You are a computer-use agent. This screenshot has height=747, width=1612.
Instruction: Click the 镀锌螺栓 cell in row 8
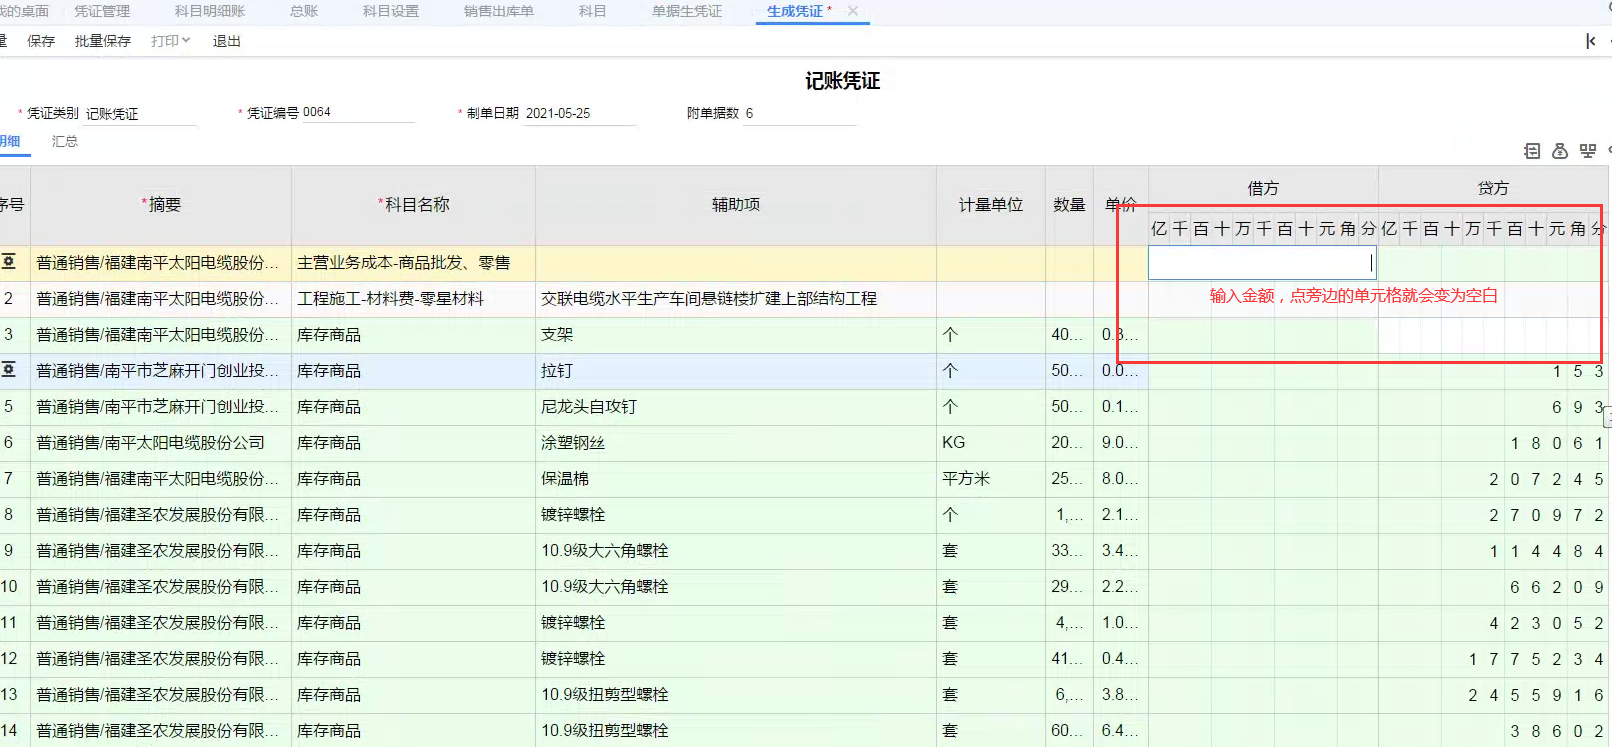[x=736, y=515]
